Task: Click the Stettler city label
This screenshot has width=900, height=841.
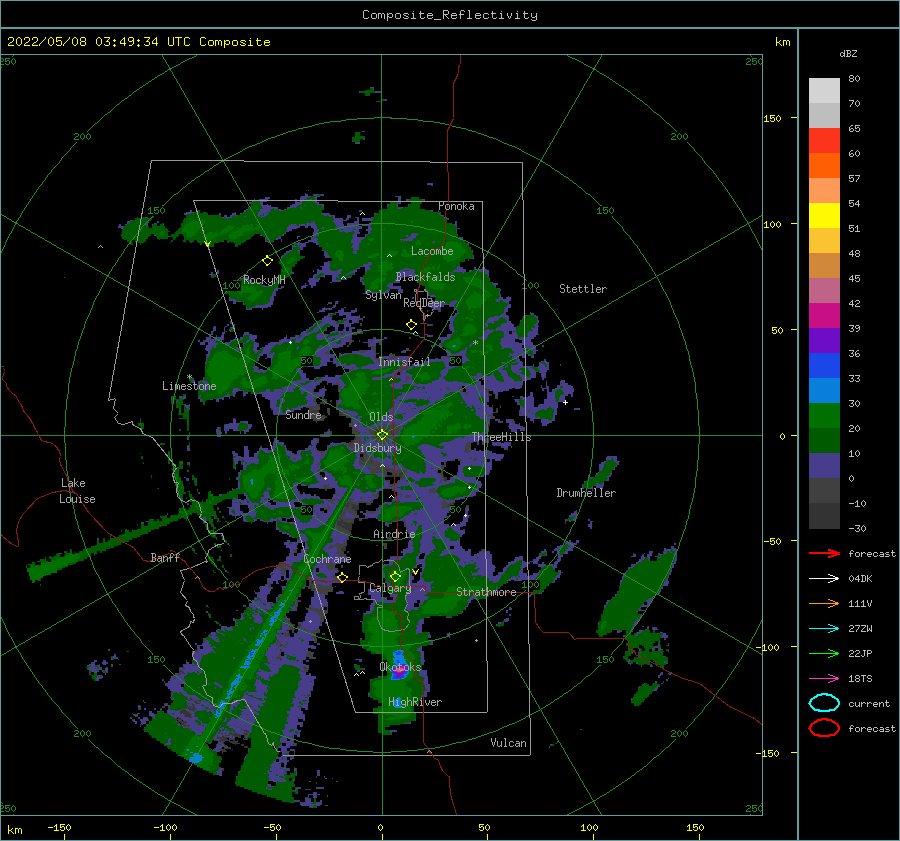Action: pyautogui.click(x=583, y=289)
